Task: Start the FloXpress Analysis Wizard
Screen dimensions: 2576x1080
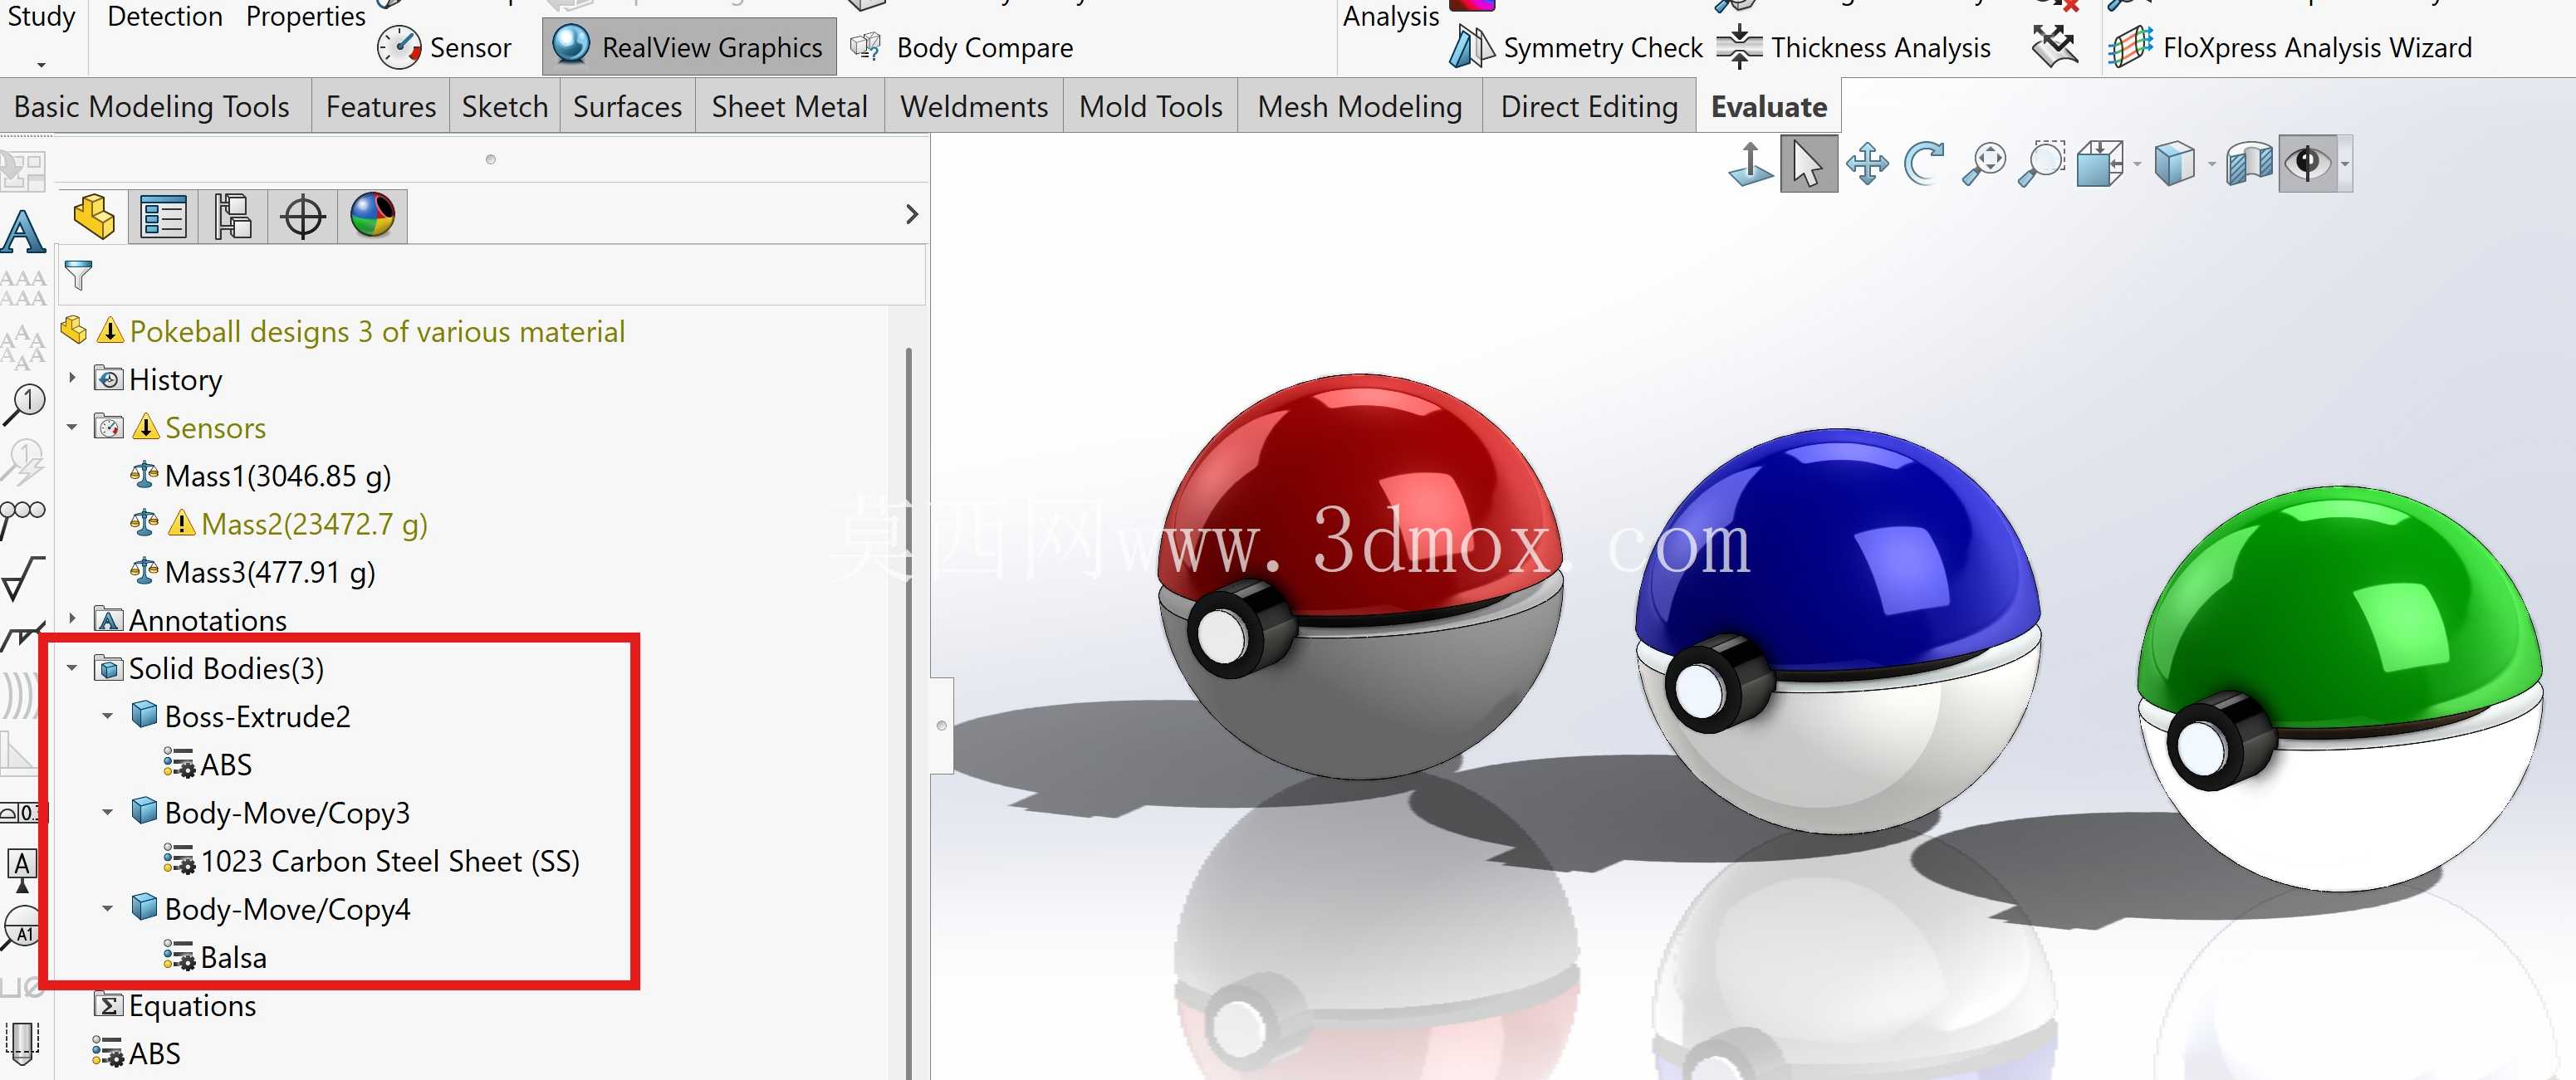Action: click(2290, 47)
